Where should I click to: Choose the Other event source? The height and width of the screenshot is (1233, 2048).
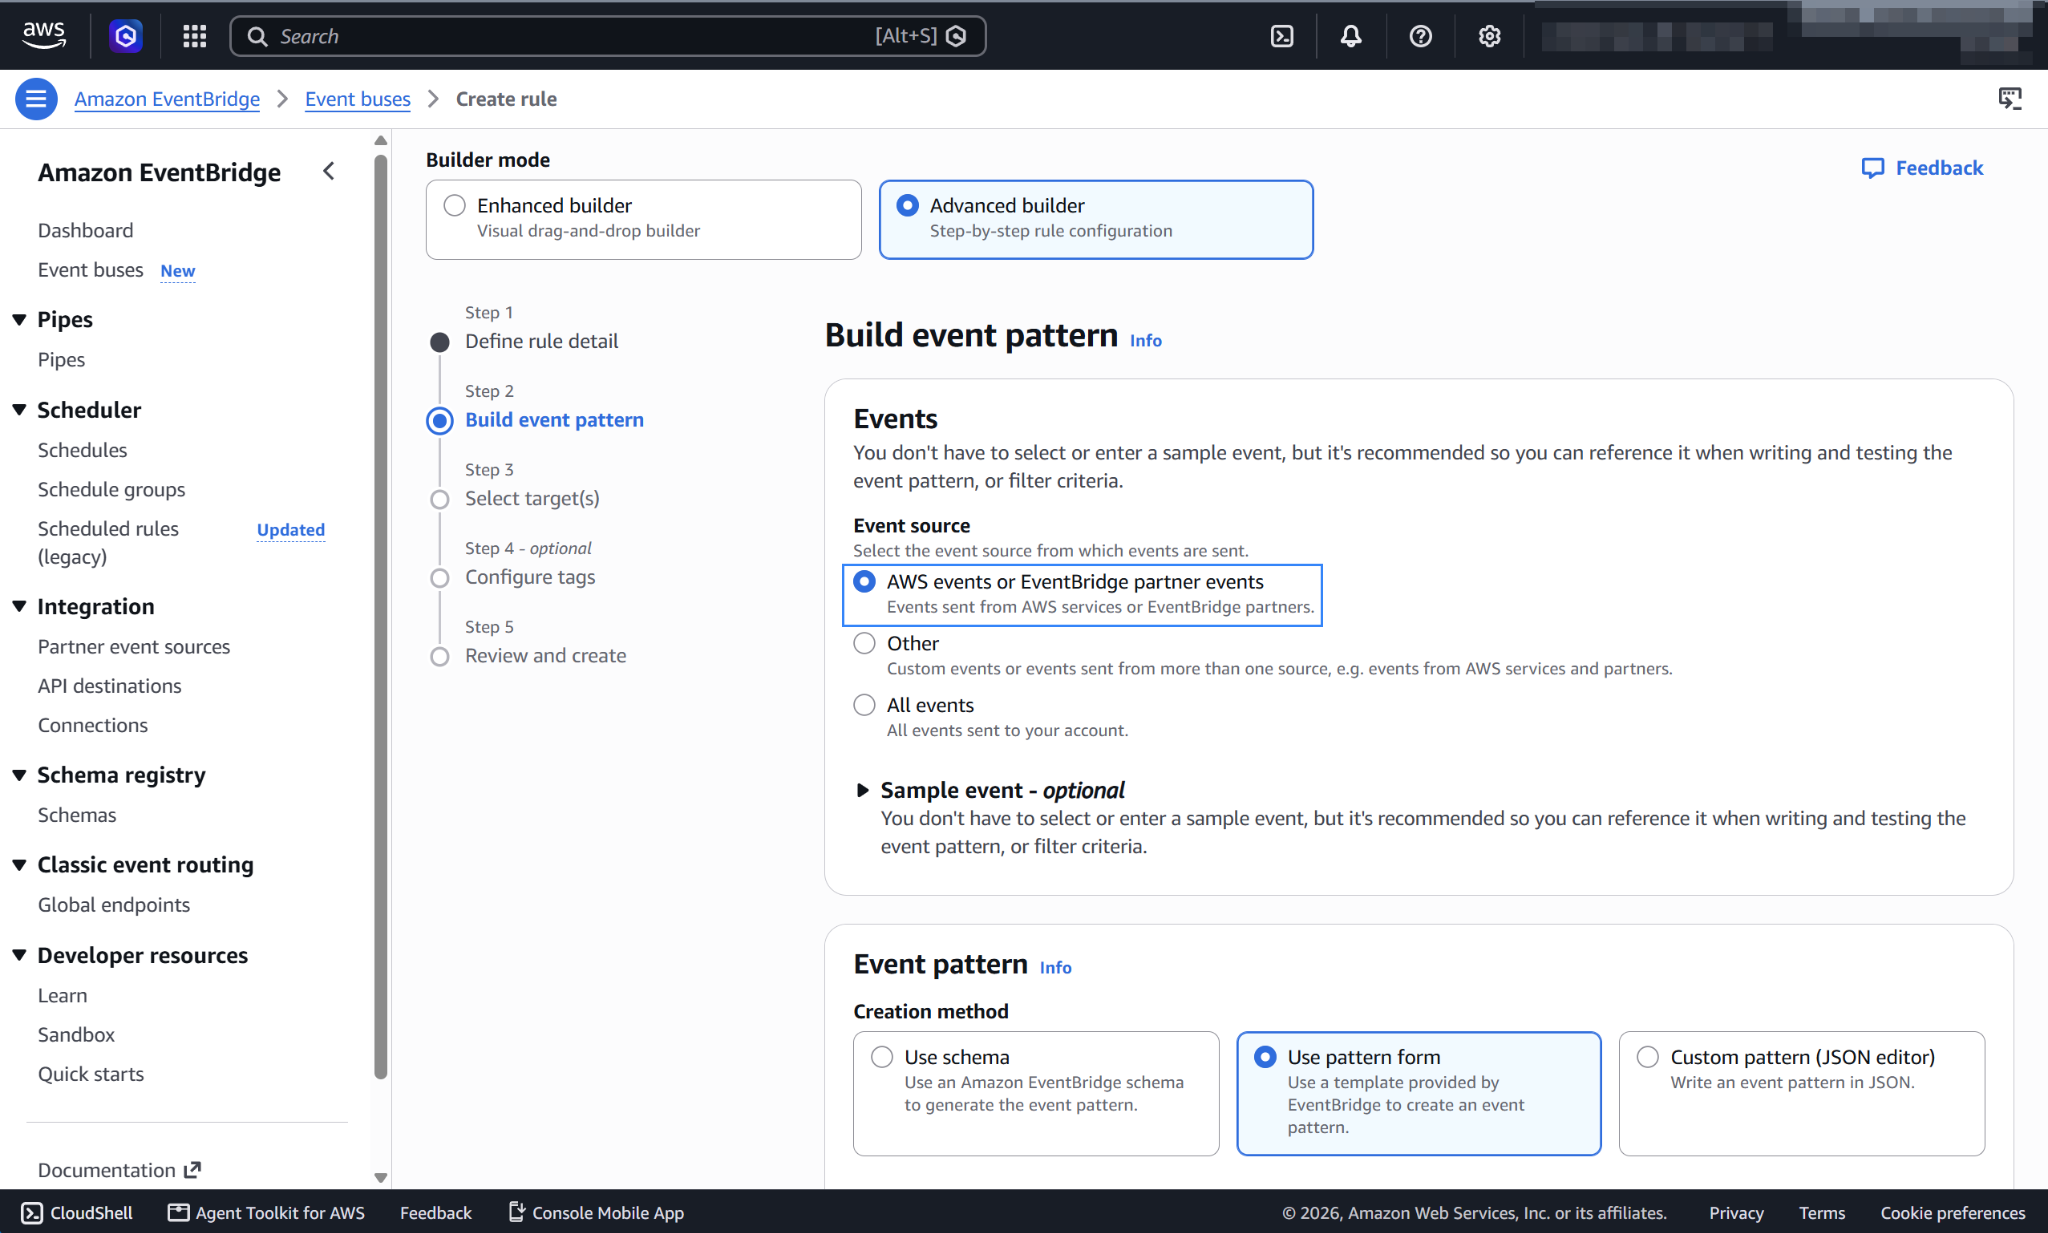tap(864, 643)
